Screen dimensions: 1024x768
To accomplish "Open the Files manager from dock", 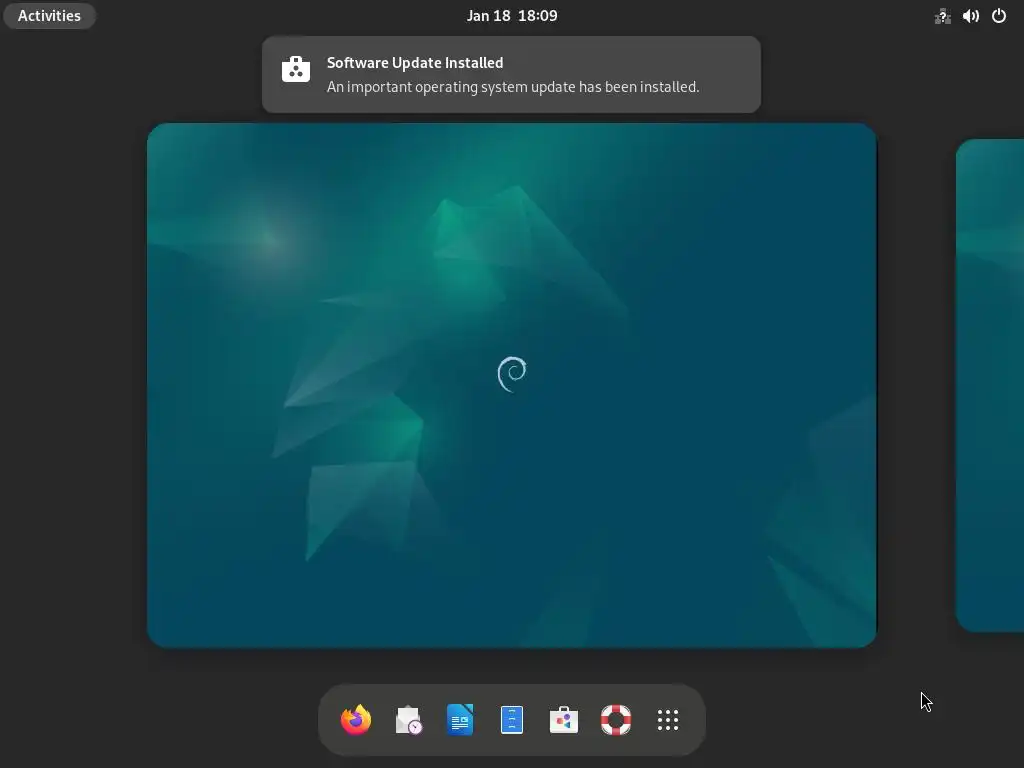I will coord(512,720).
